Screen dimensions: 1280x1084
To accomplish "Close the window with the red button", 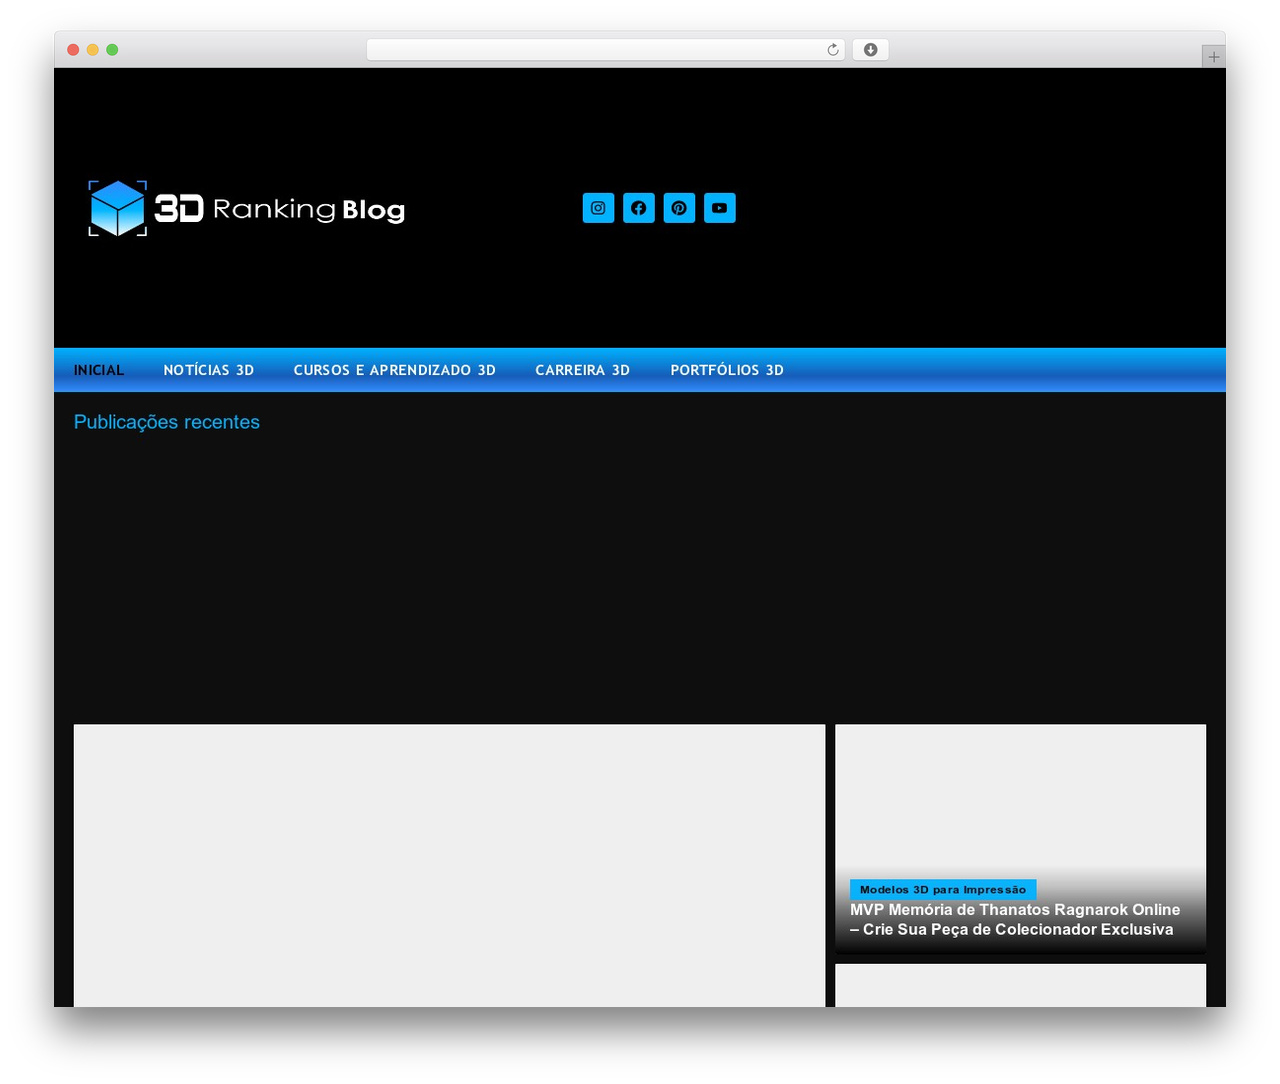I will (x=73, y=50).
